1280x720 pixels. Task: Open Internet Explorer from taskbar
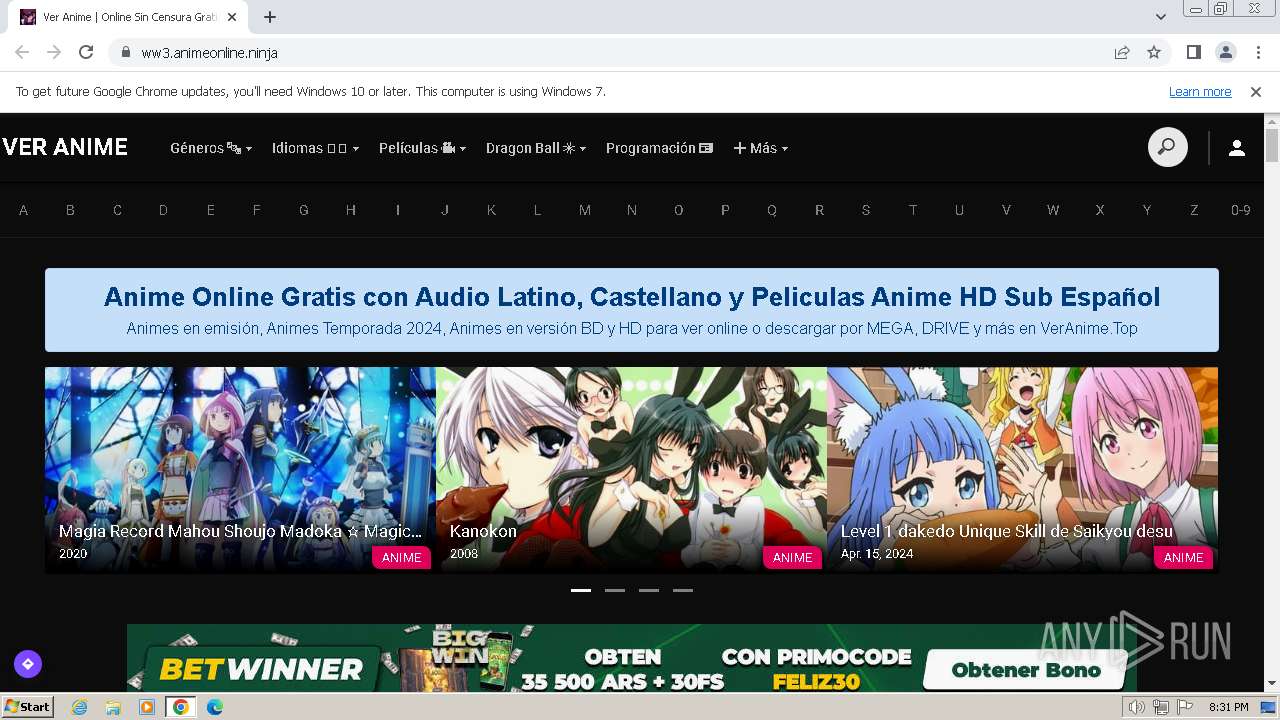79,707
